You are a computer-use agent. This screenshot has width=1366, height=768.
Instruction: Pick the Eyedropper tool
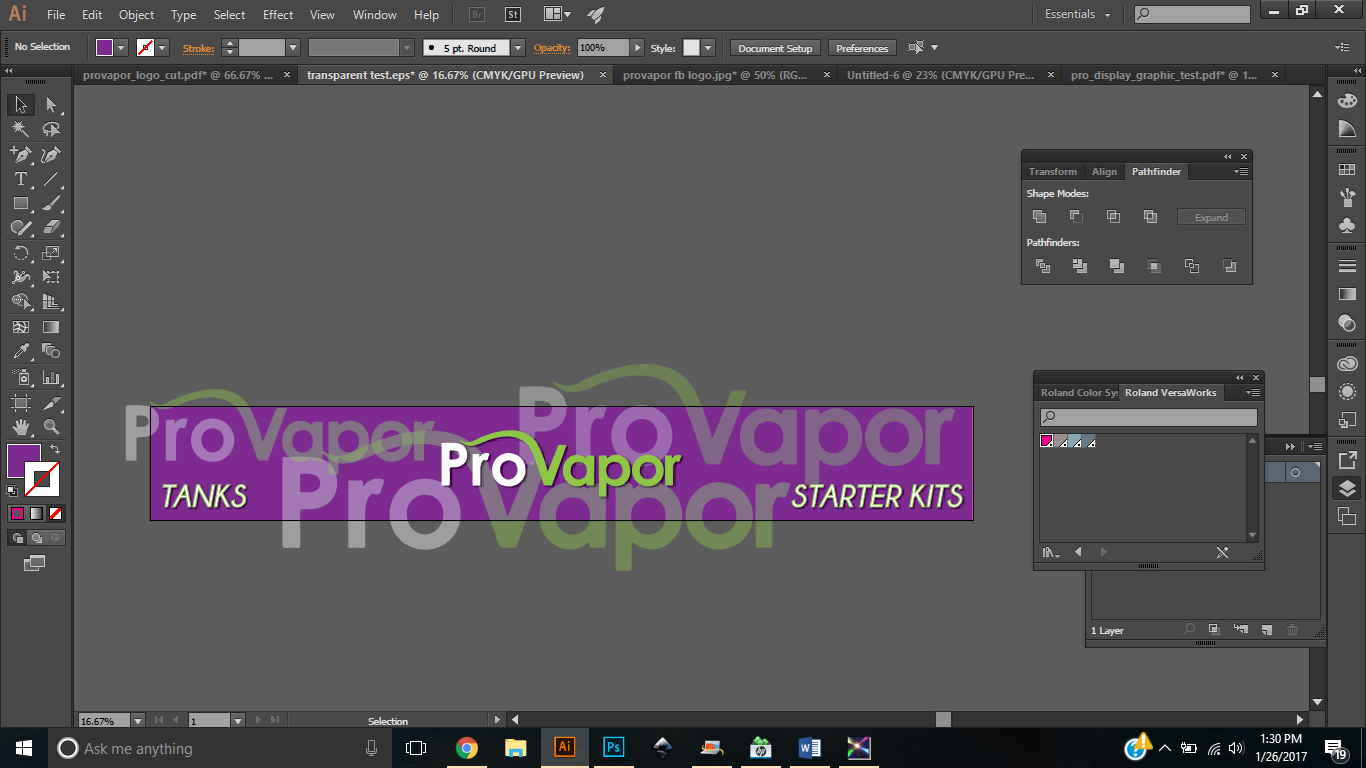21,351
